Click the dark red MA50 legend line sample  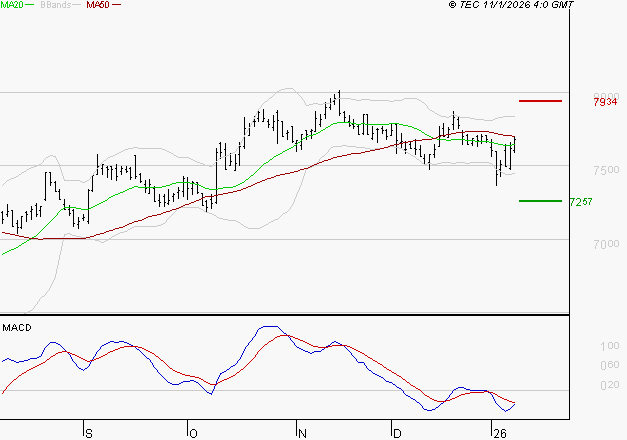[116, 5]
